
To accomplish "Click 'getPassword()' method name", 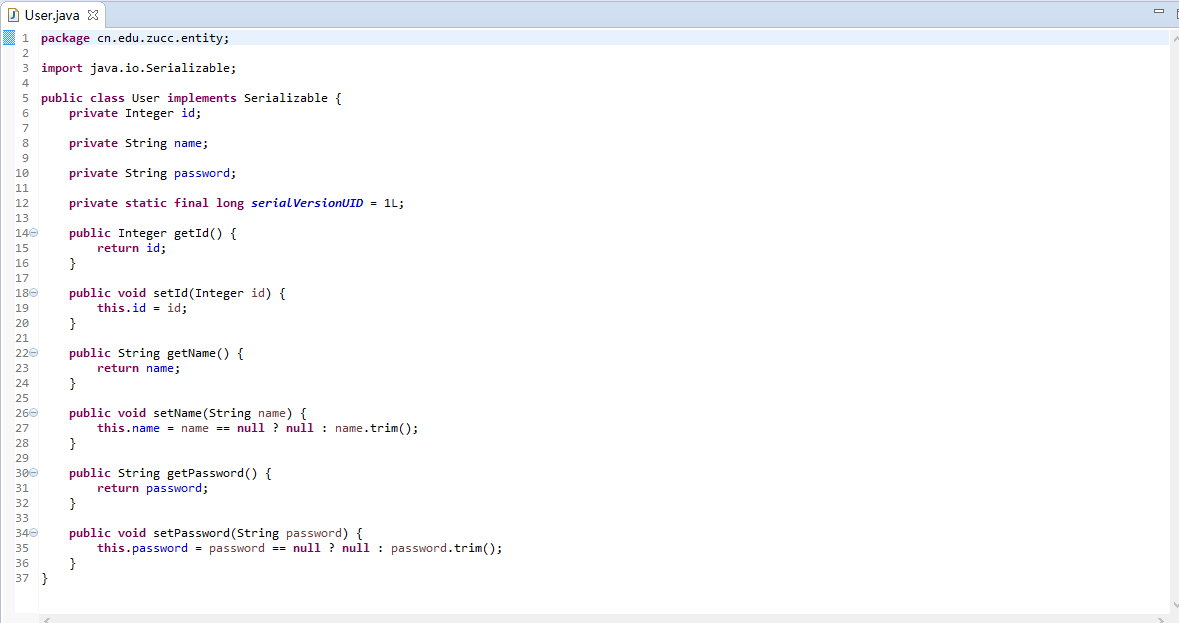I will [x=212, y=473].
